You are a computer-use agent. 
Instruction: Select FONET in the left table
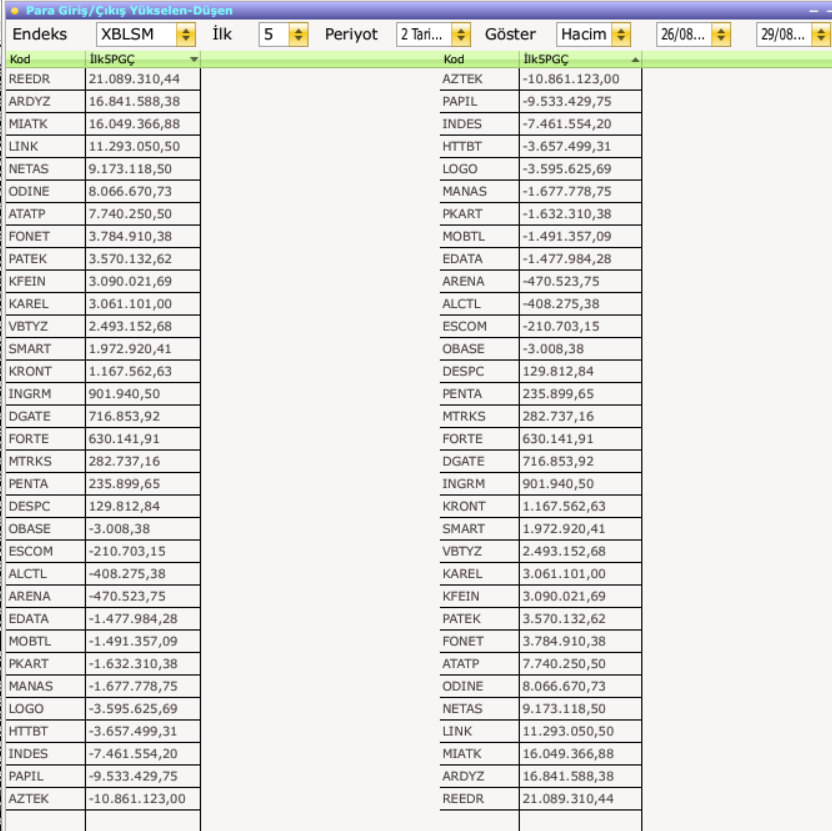29,236
